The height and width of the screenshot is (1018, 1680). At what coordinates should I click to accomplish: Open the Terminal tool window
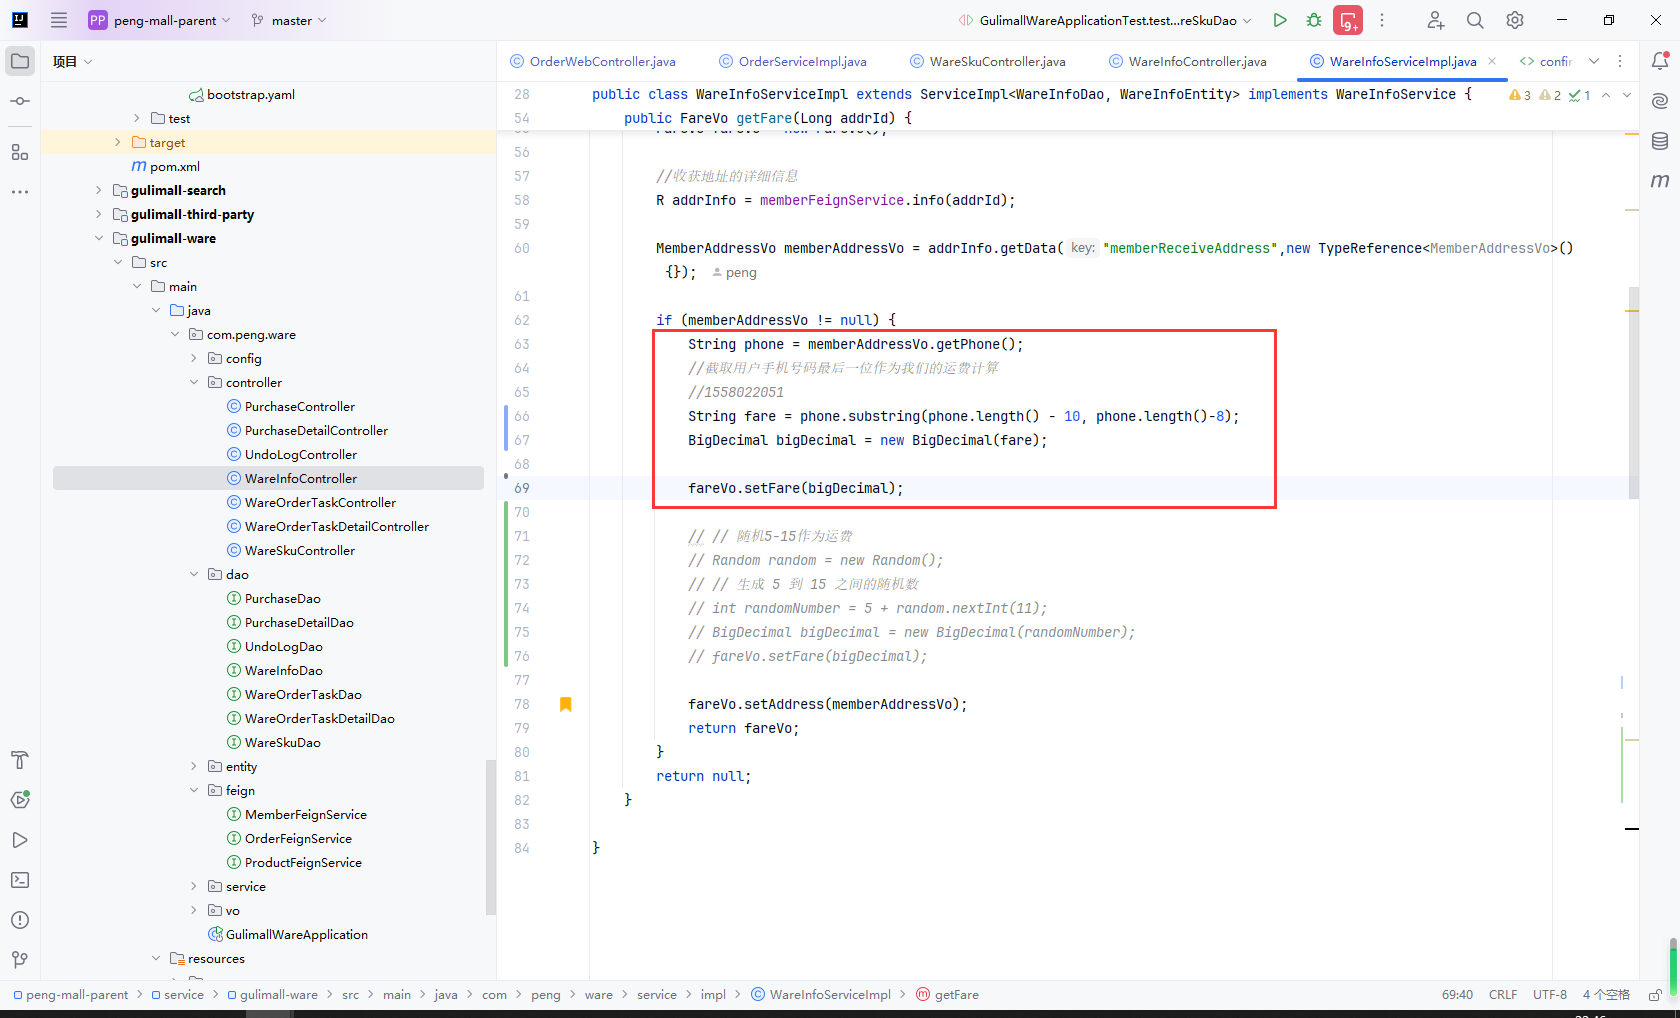tap(20, 880)
